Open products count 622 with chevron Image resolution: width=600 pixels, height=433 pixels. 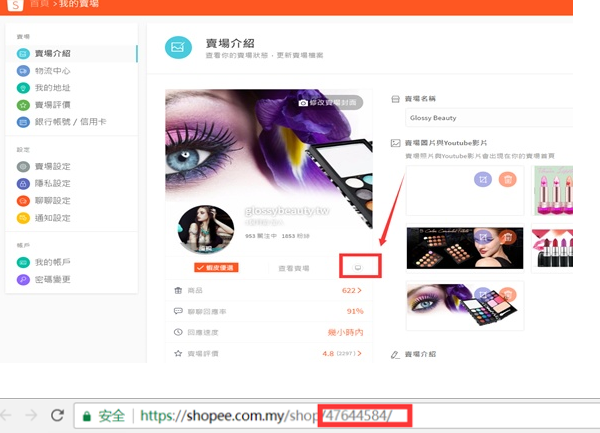(352, 291)
